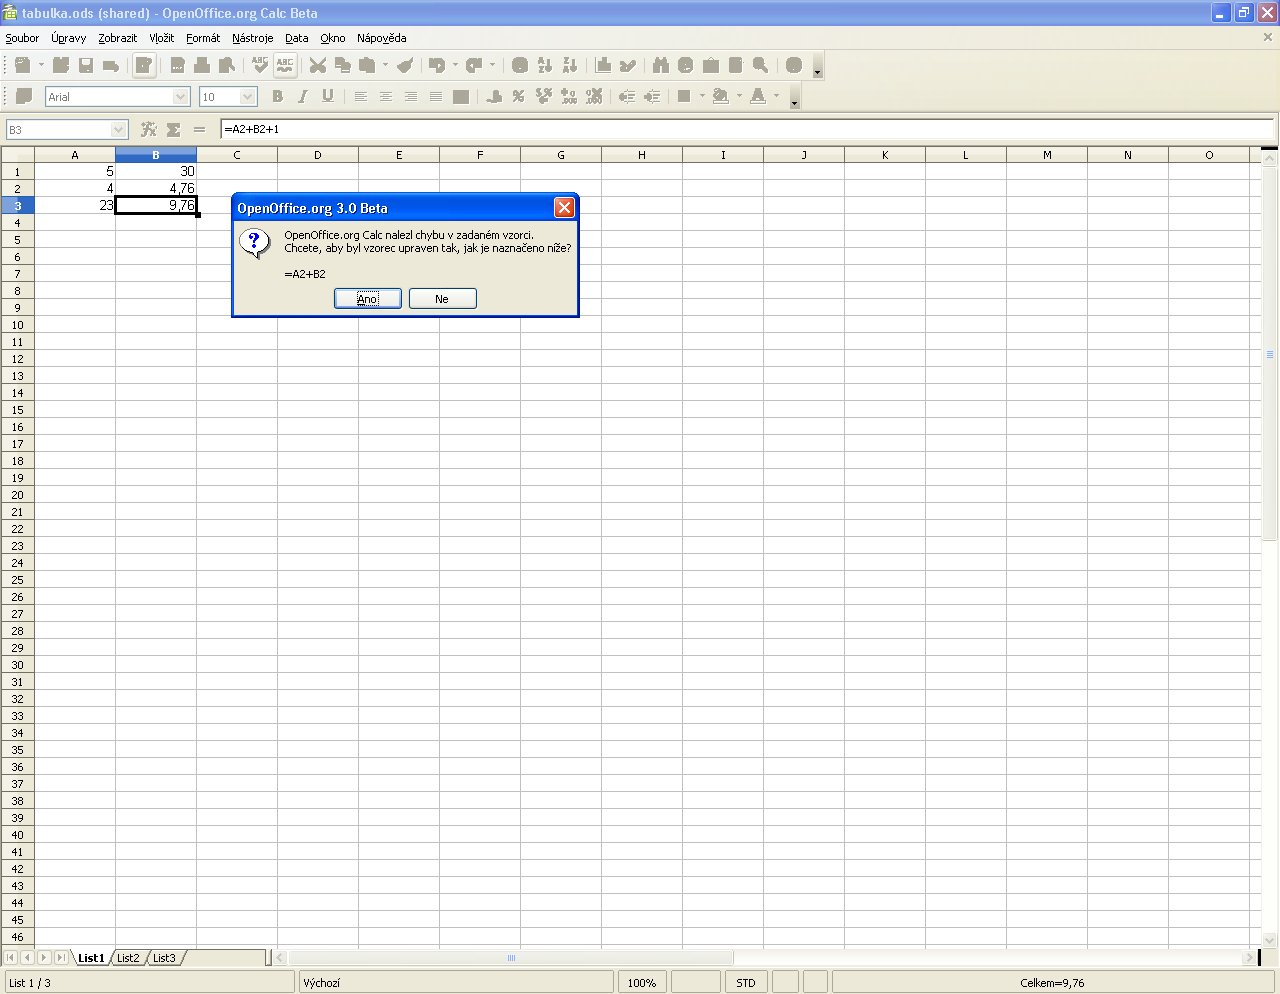This screenshot has height=994, width=1280.
Task: Toggle align left
Action: point(361,97)
